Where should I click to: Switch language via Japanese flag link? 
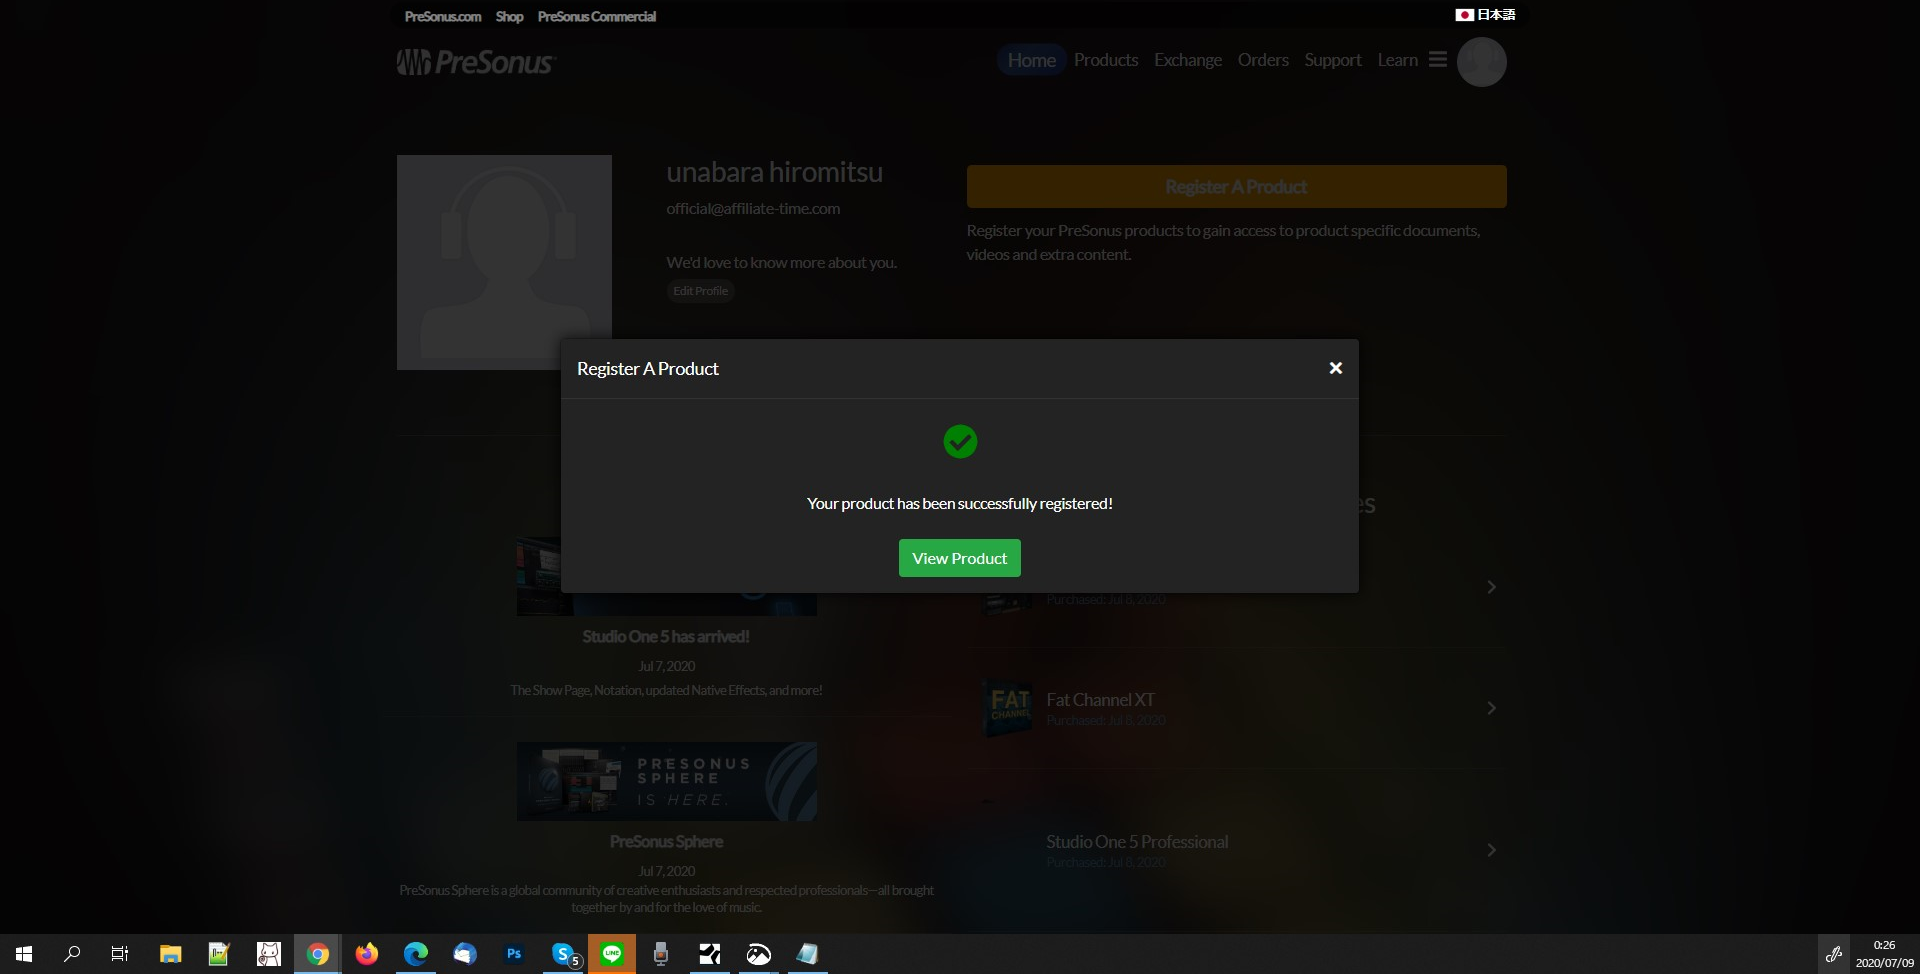tap(1485, 15)
